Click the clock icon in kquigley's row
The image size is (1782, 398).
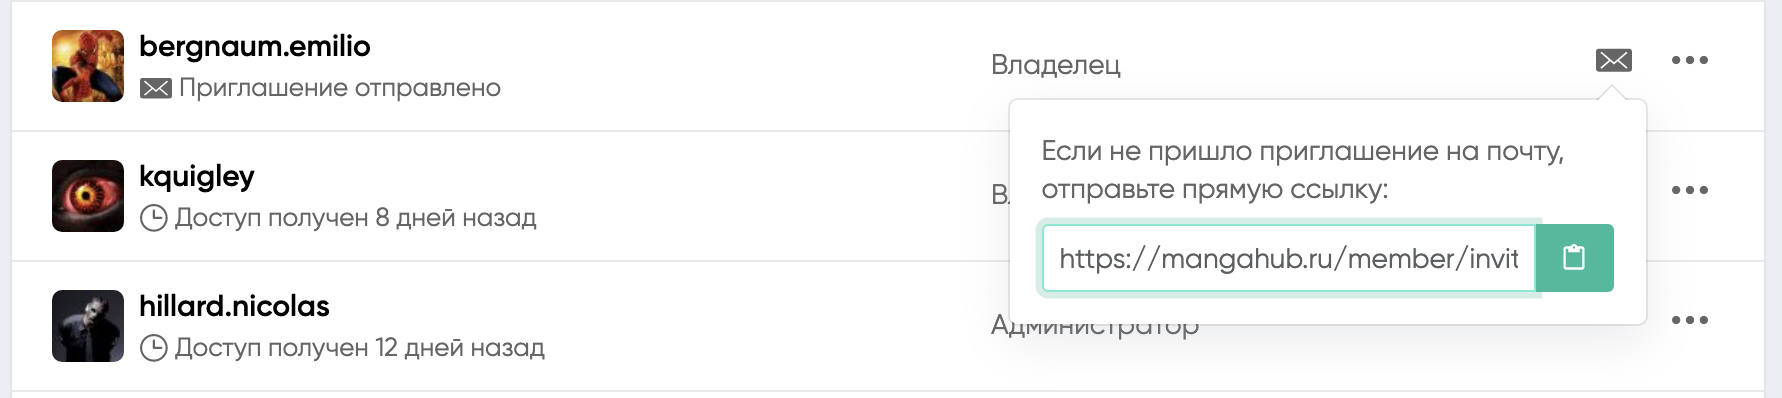pyautogui.click(x=153, y=218)
